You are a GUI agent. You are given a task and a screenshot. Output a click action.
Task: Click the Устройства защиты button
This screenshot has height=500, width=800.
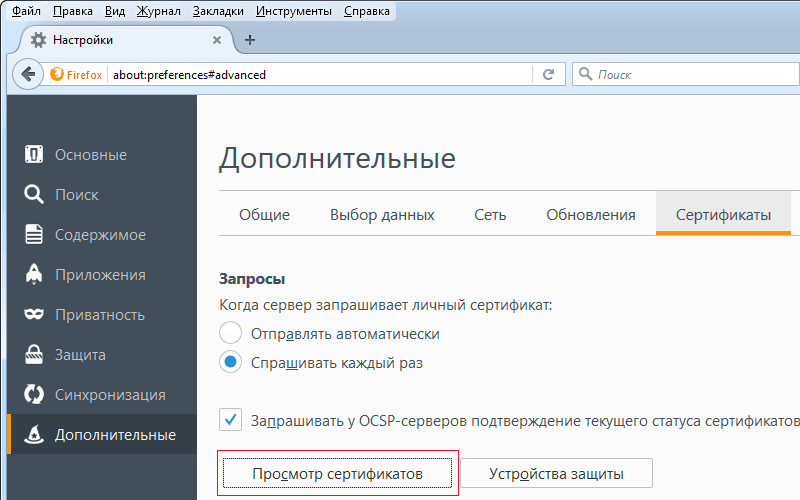[x=556, y=473]
